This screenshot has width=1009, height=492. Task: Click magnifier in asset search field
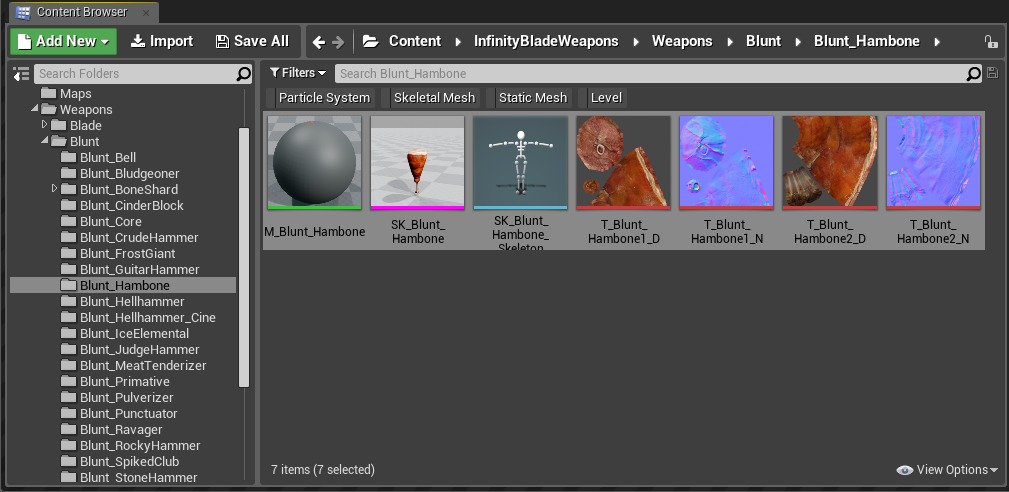click(x=974, y=74)
